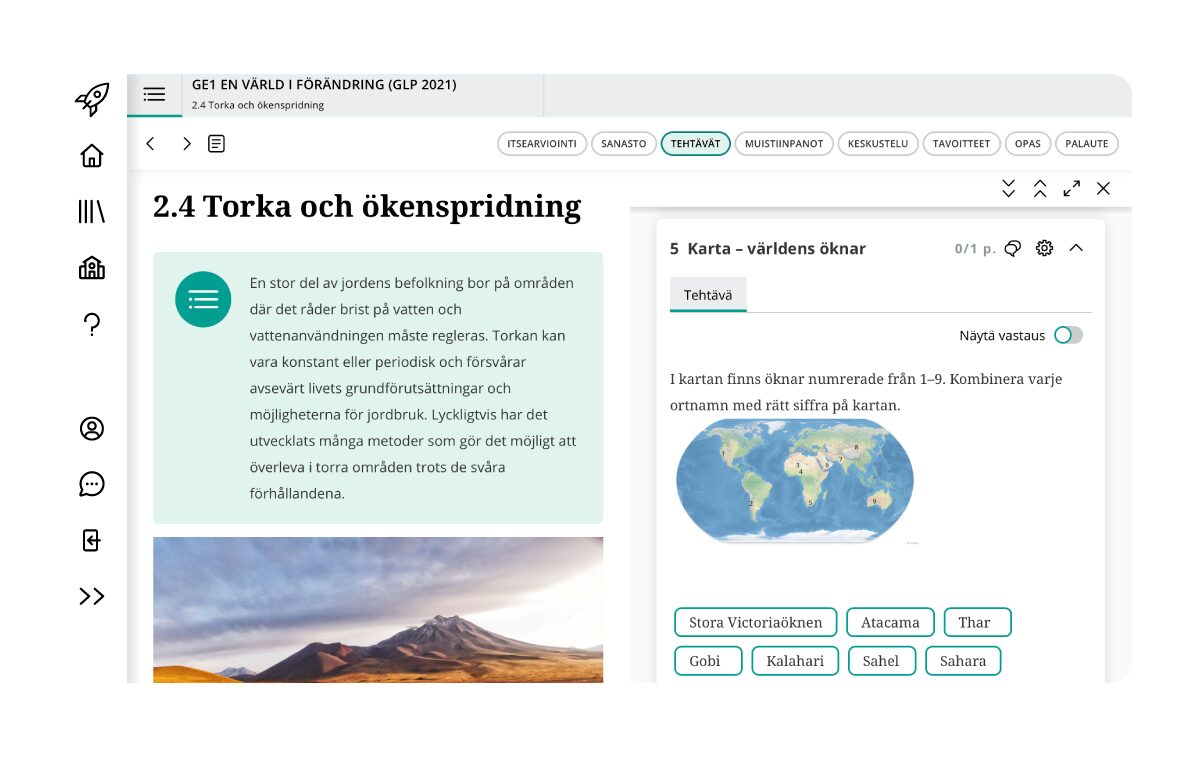This screenshot has height=758, width=1200.
Task: Collapse all exercises with double up chevrons
Action: [1040, 188]
